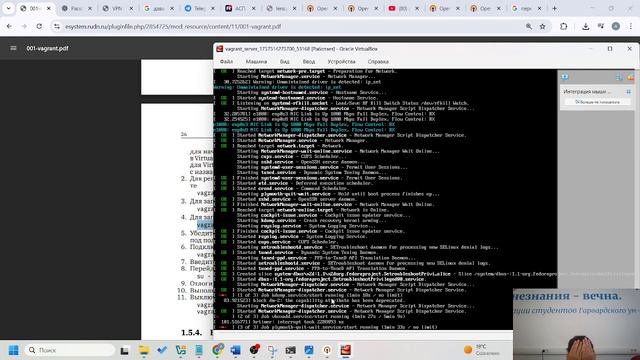Screen dimensions: 640x360
Task: Open a new browser tab
Action: [x=554, y=8]
